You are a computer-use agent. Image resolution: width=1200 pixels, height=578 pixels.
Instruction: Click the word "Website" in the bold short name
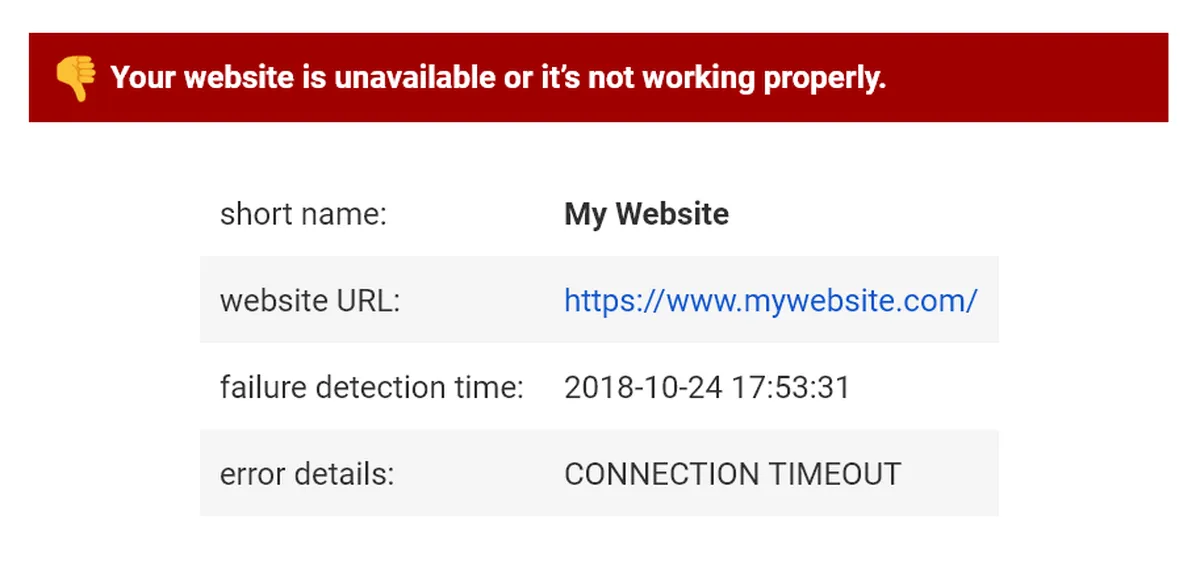(672, 214)
